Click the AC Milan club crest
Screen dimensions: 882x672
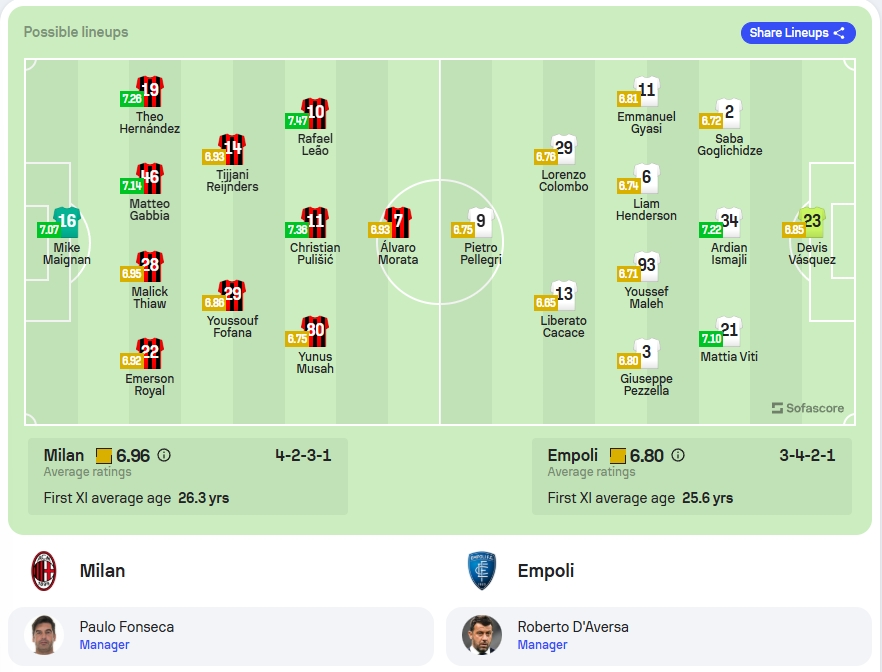coord(44,571)
